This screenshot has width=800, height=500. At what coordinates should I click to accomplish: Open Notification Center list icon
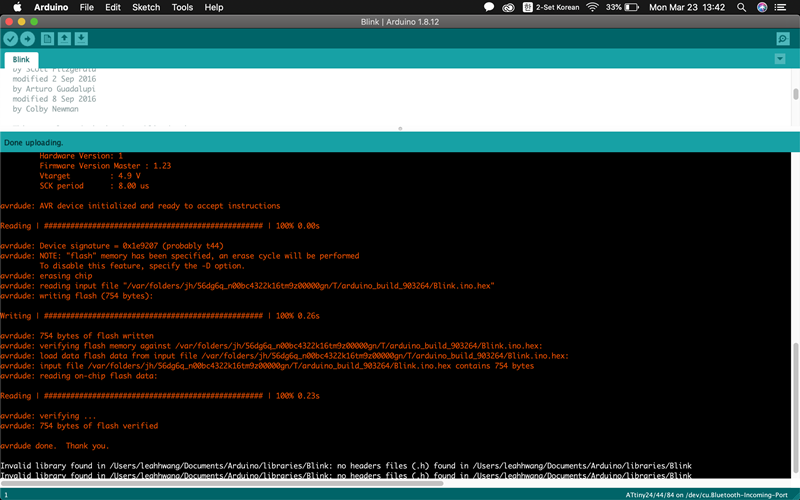coord(780,7)
